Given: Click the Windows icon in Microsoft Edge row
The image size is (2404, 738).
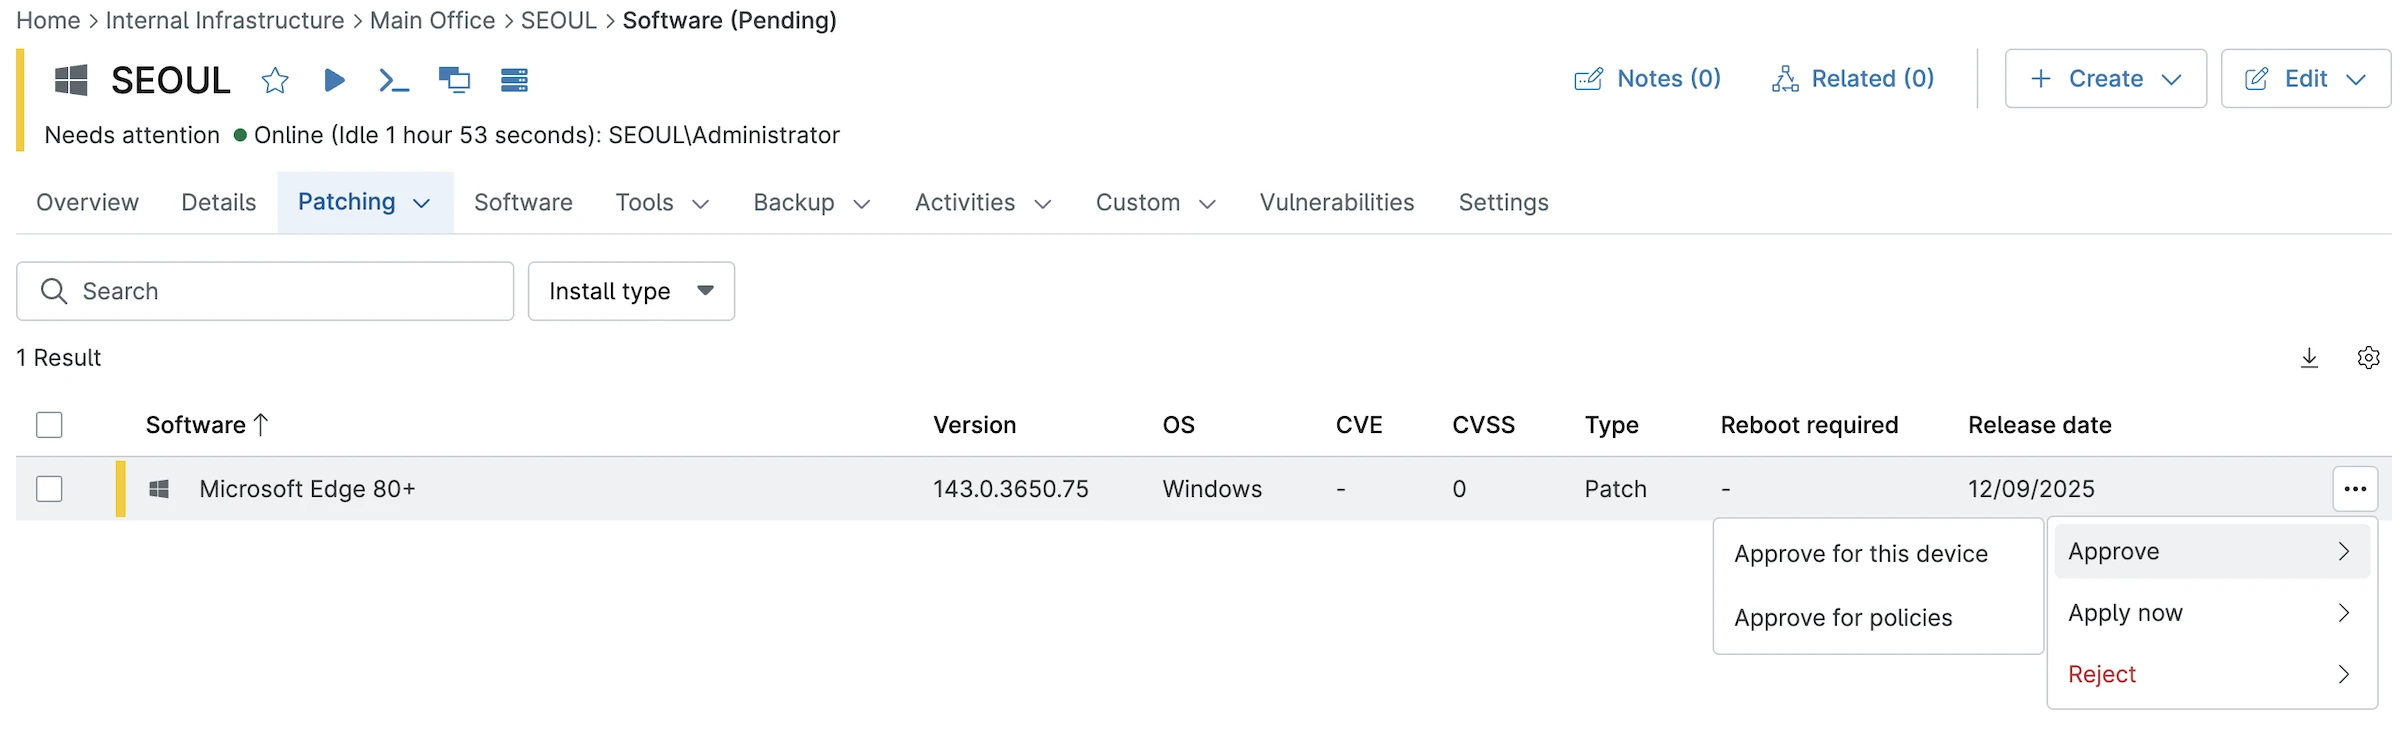Looking at the screenshot, I should pyautogui.click(x=159, y=489).
